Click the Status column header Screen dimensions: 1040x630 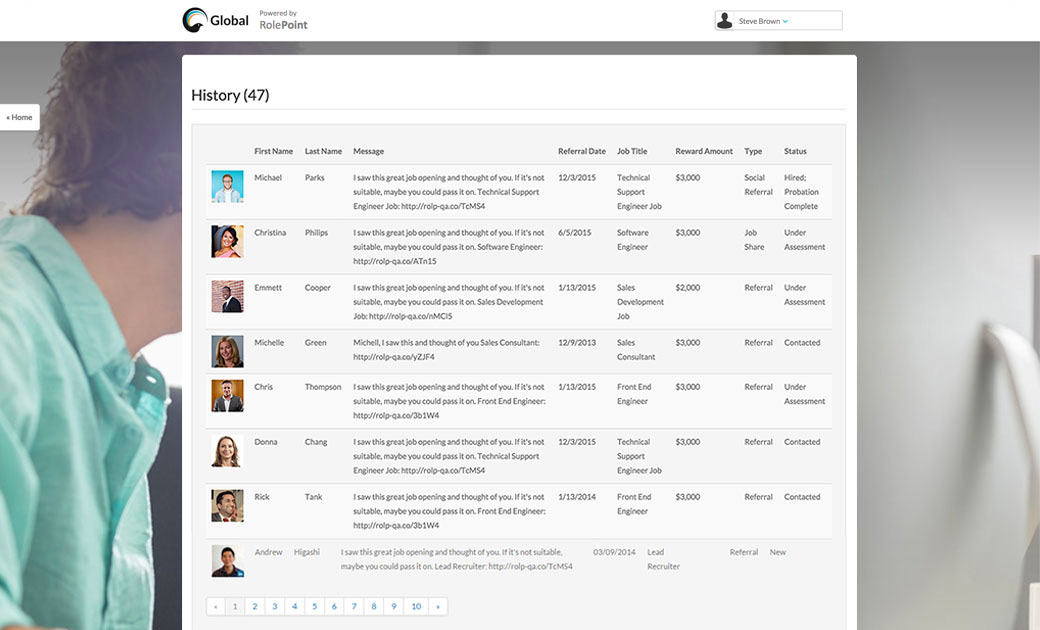795,152
